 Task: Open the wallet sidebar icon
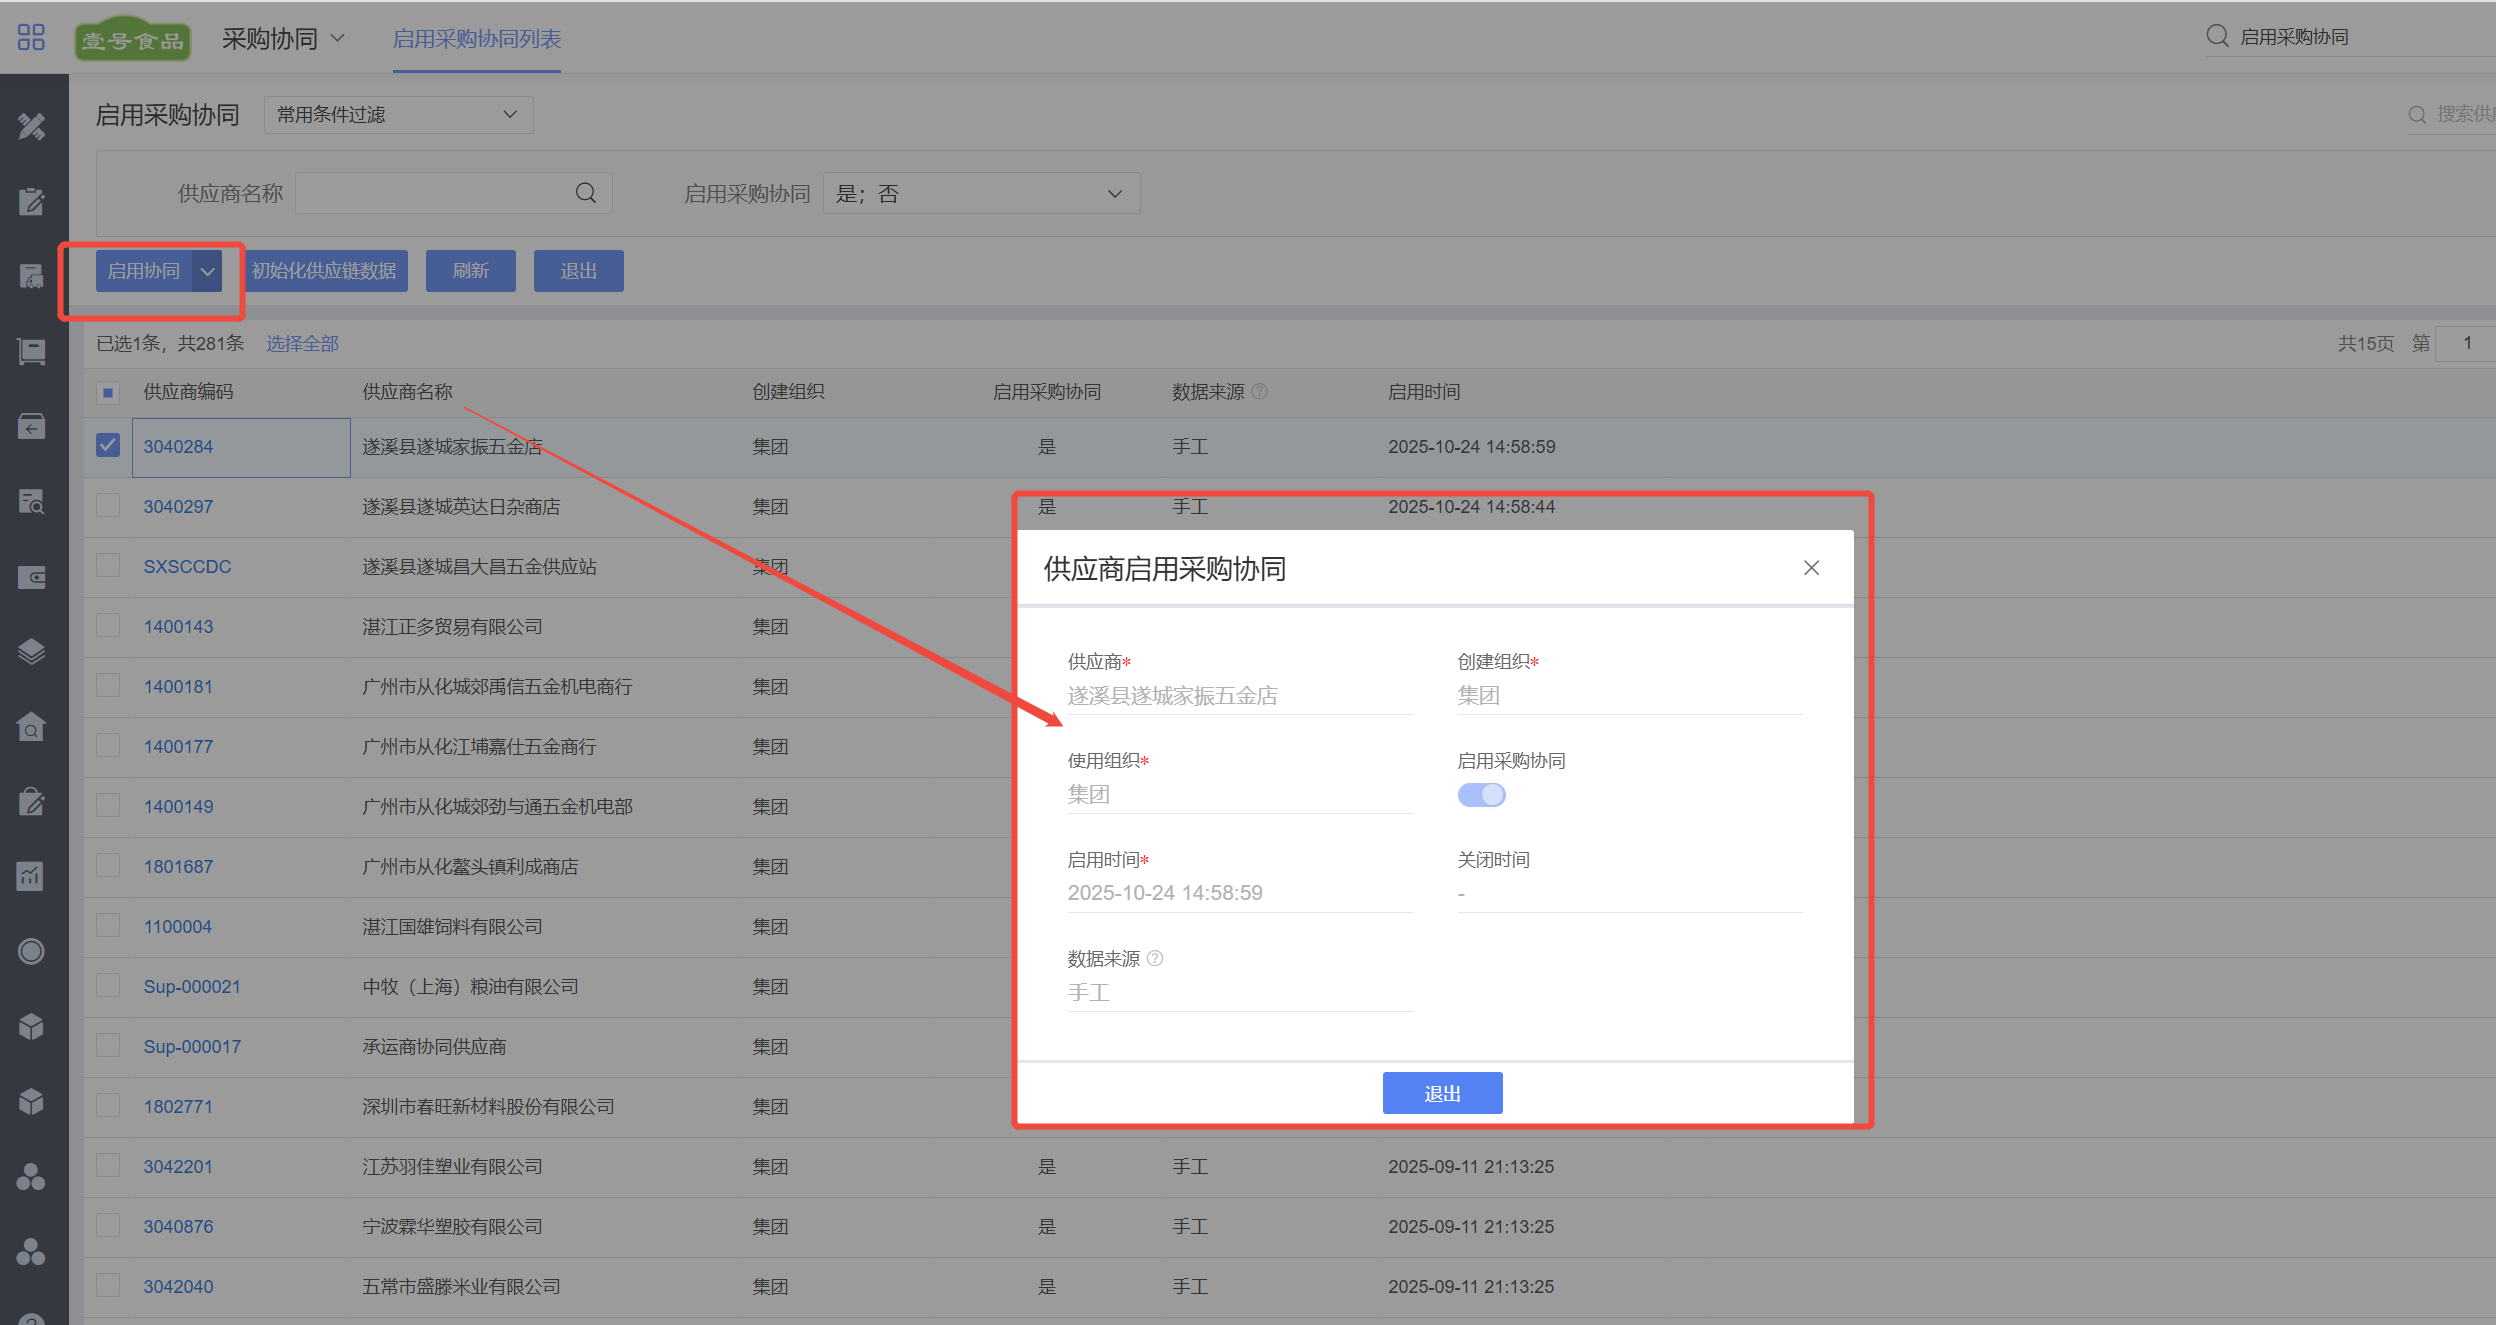(x=31, y=577)
